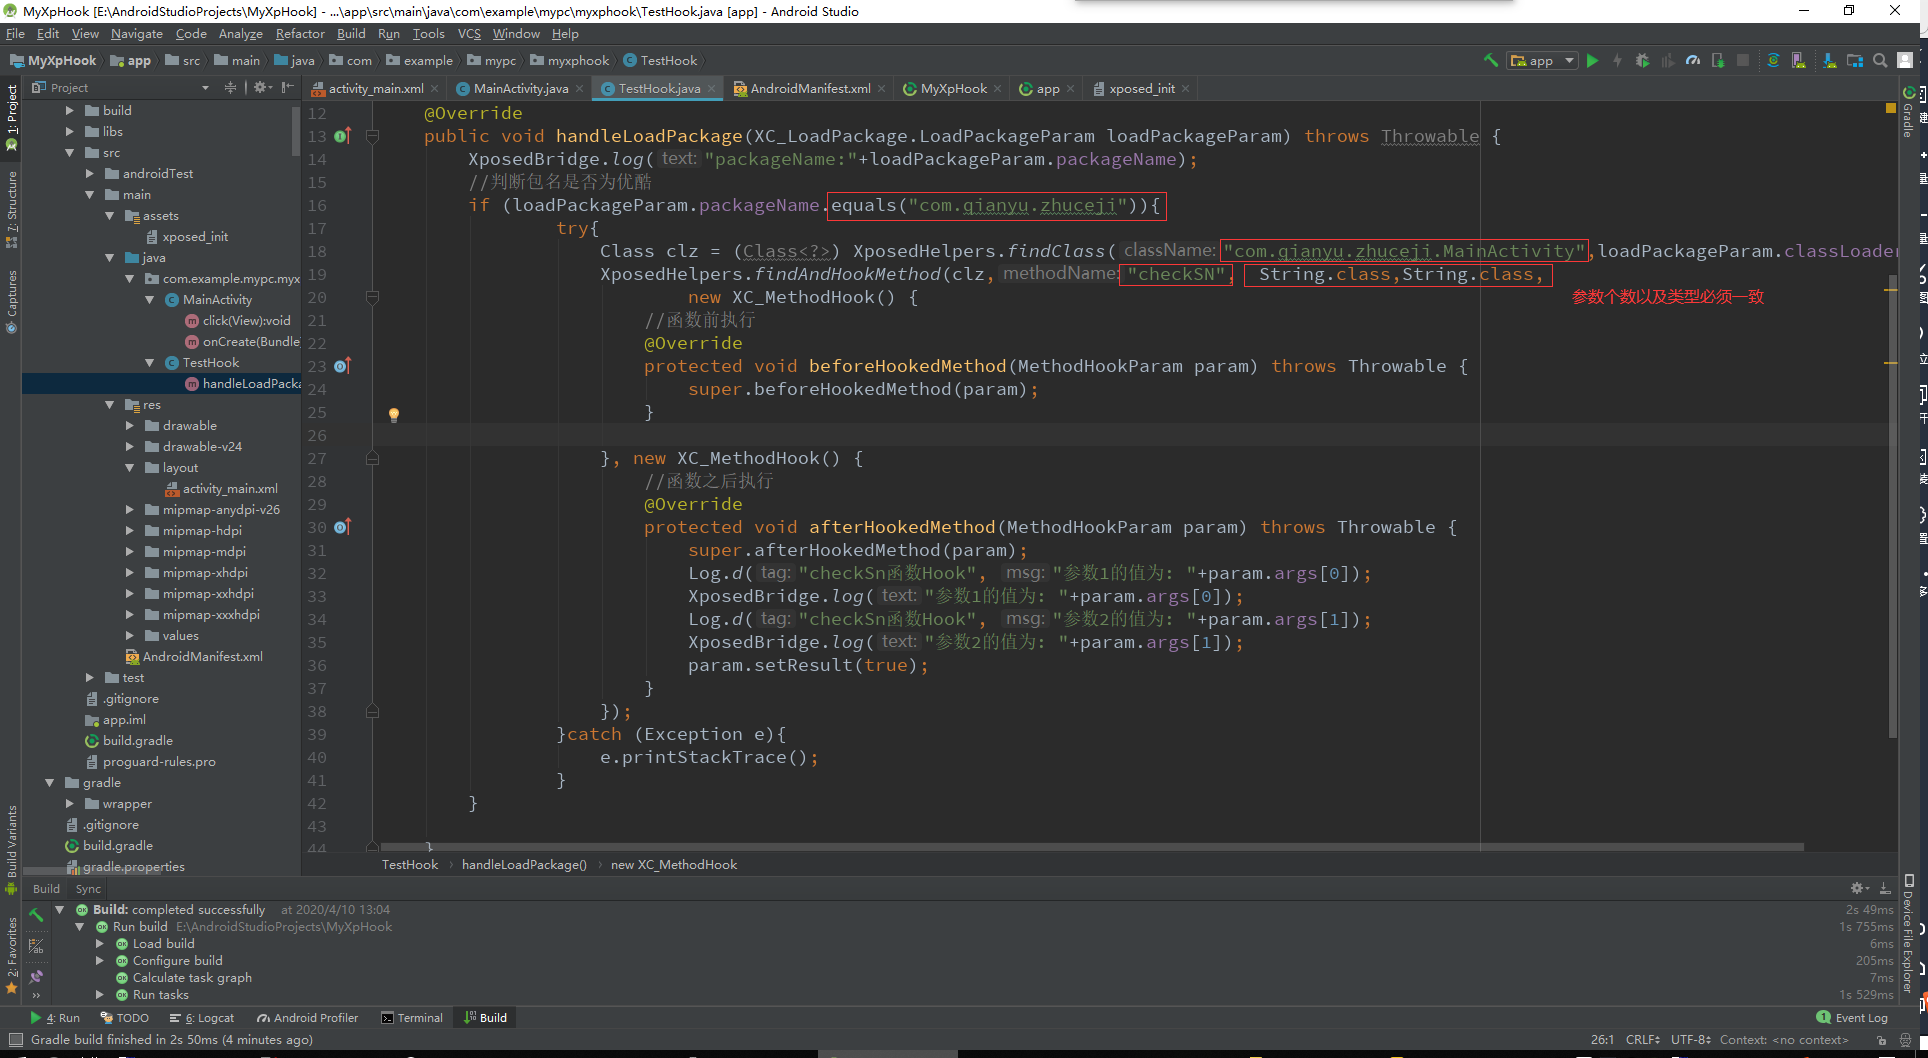Open Project panel settings gear icon
Image resolution: width=1928 pixels, height=1058 pixels.
pos(262,88)
